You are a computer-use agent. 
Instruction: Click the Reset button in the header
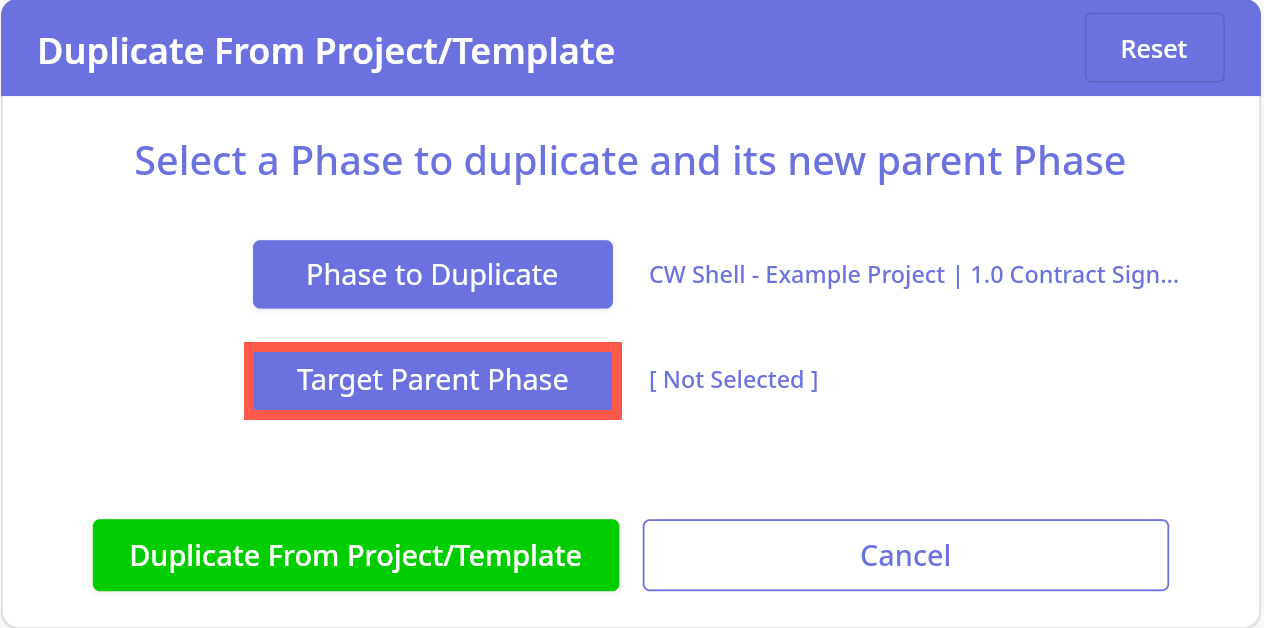coord(1154,49)
